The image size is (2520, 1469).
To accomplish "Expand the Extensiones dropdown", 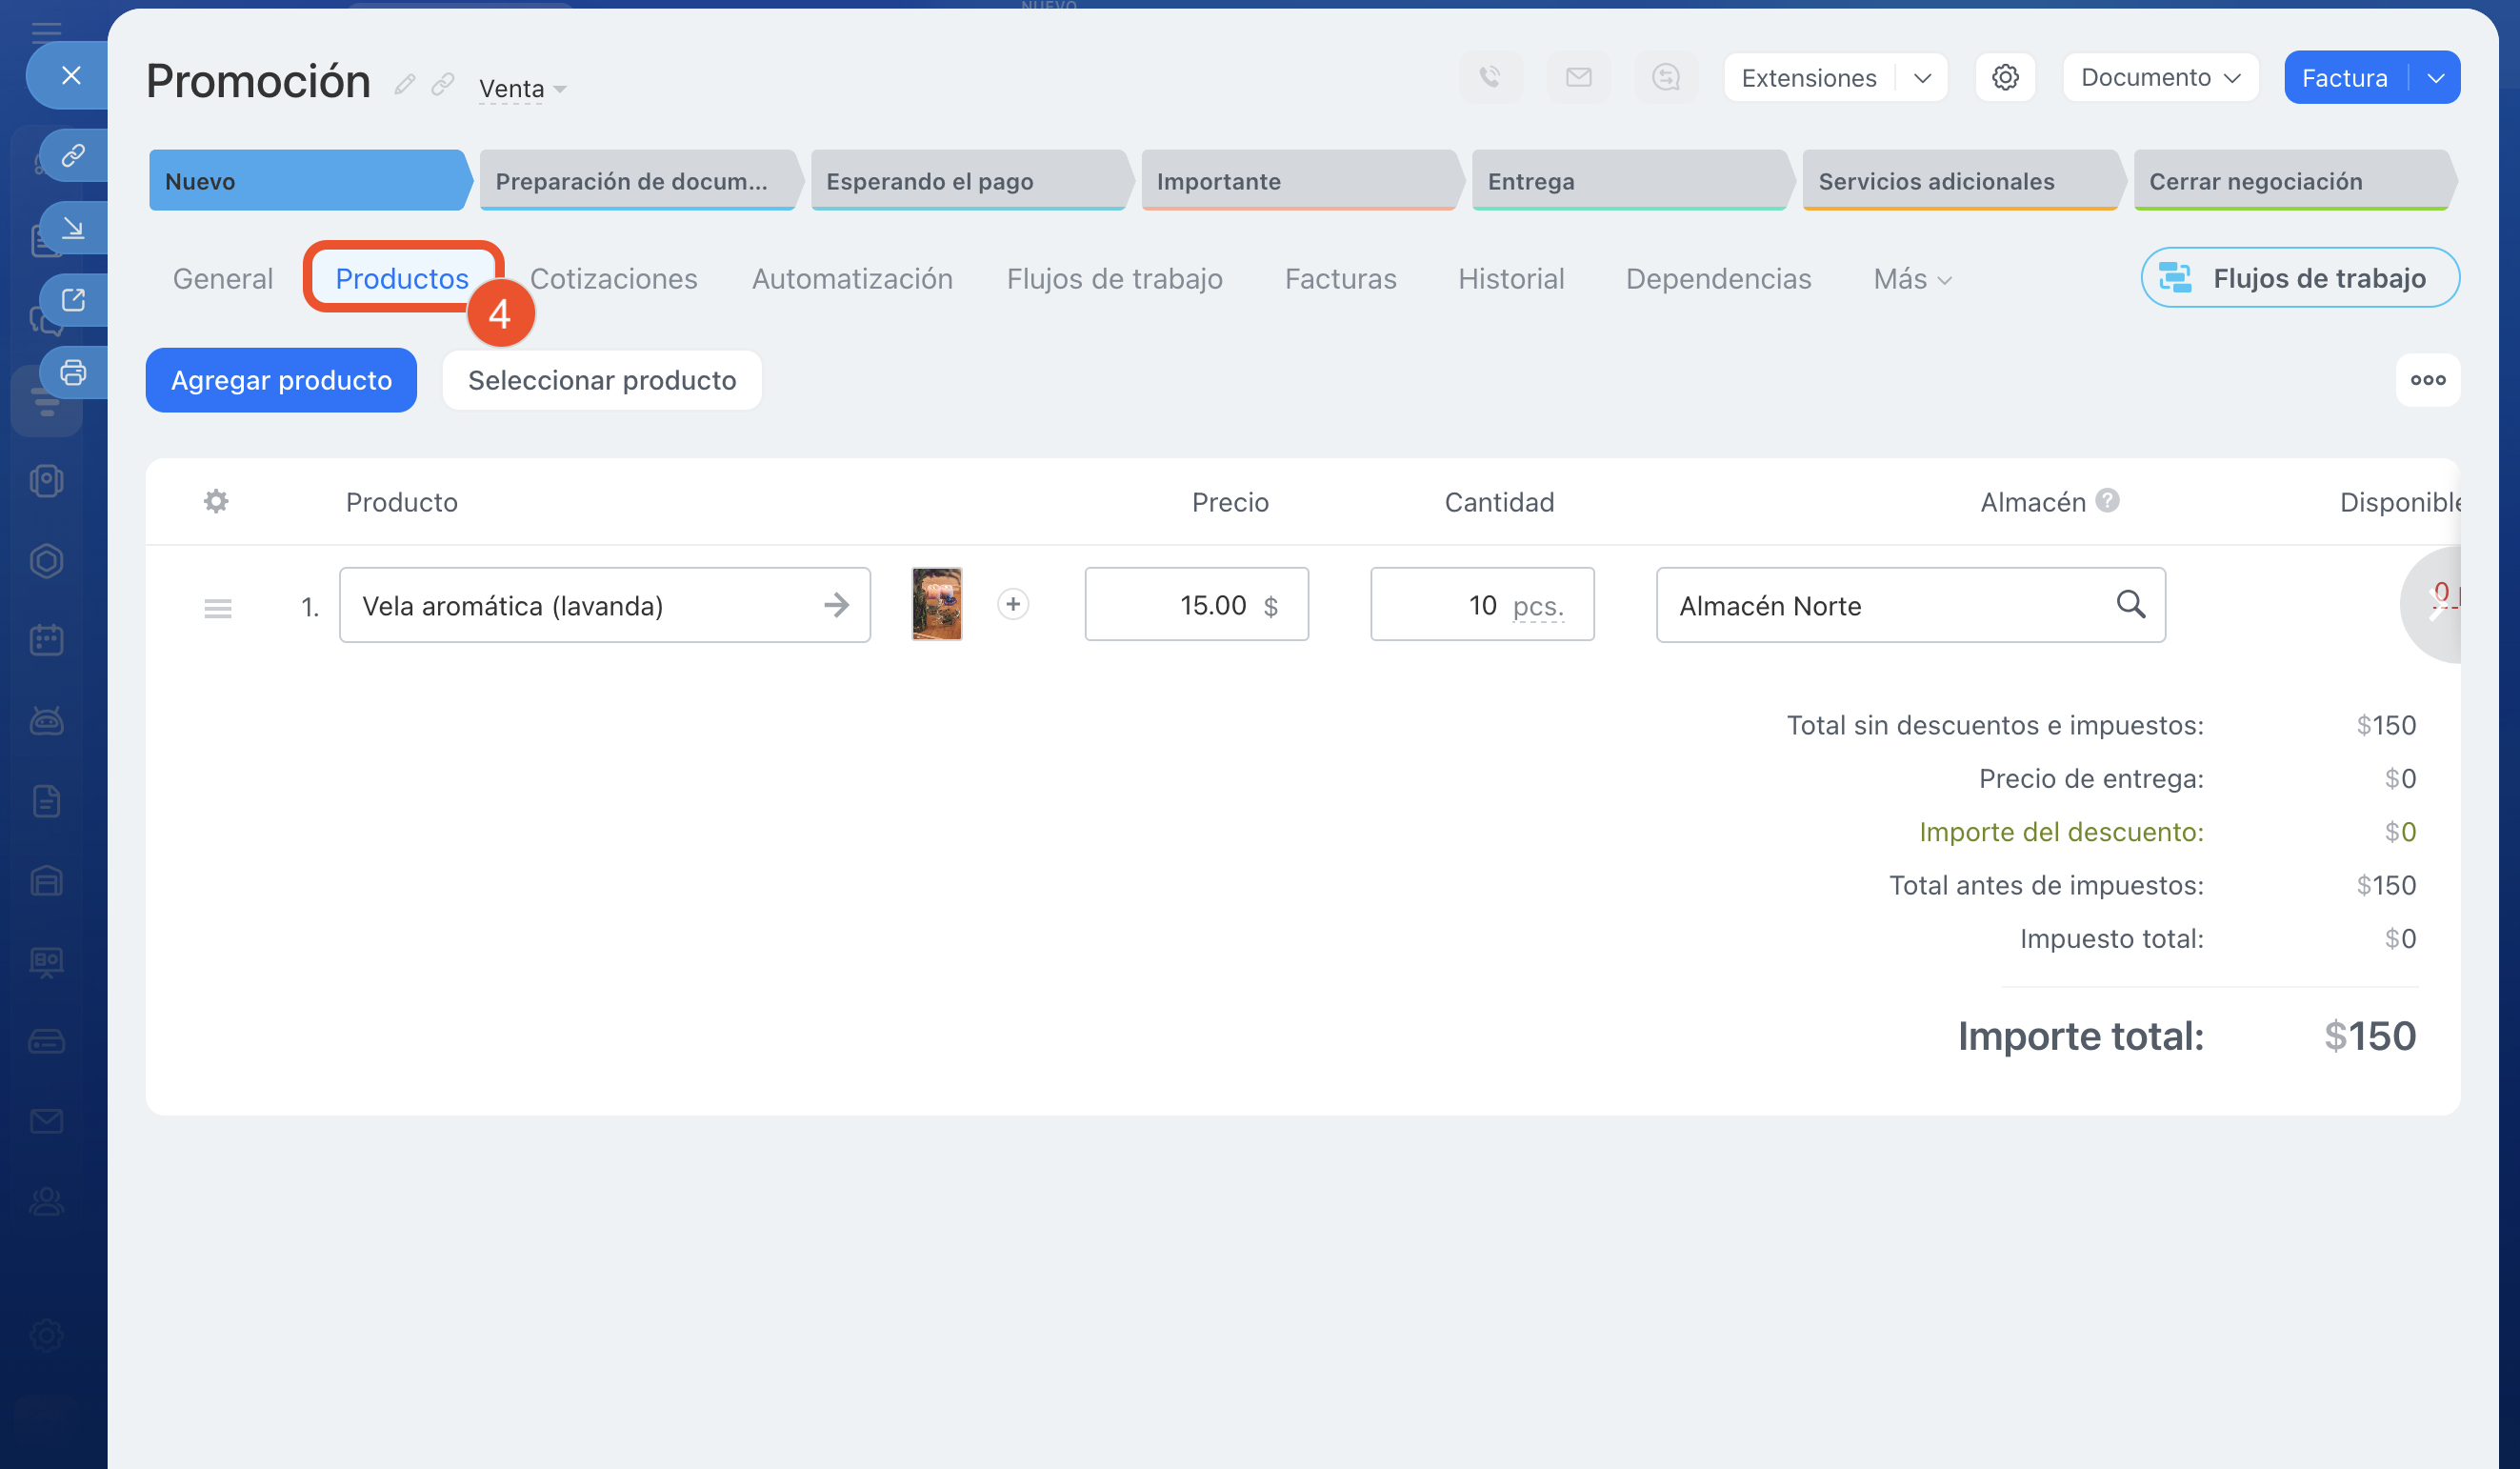I will (x=1921, y=78).
